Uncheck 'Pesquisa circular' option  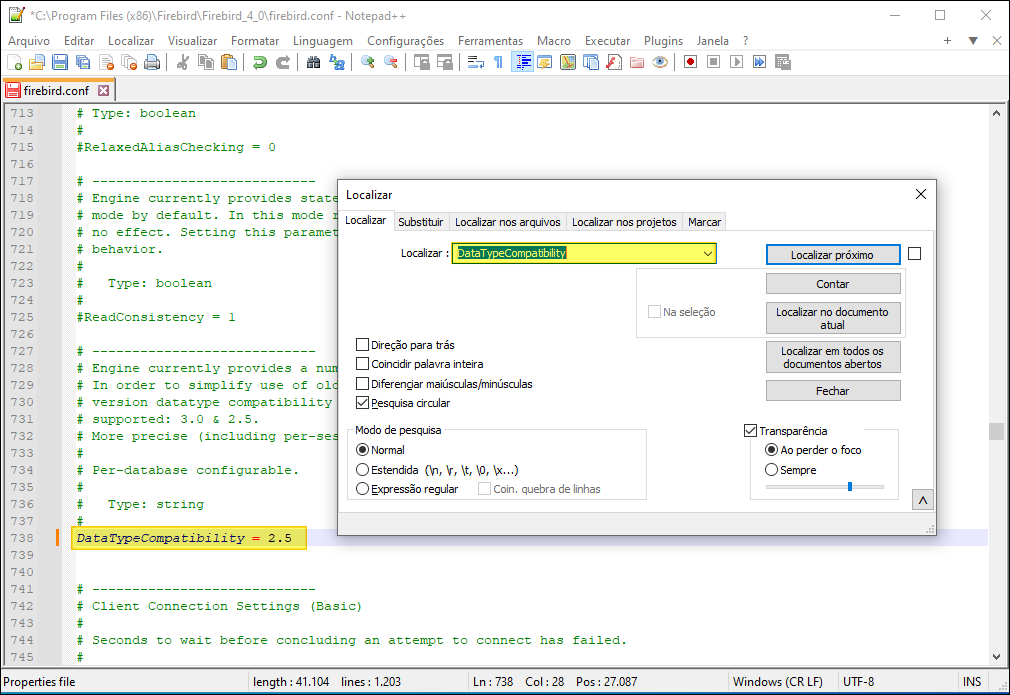pos(363,403)
